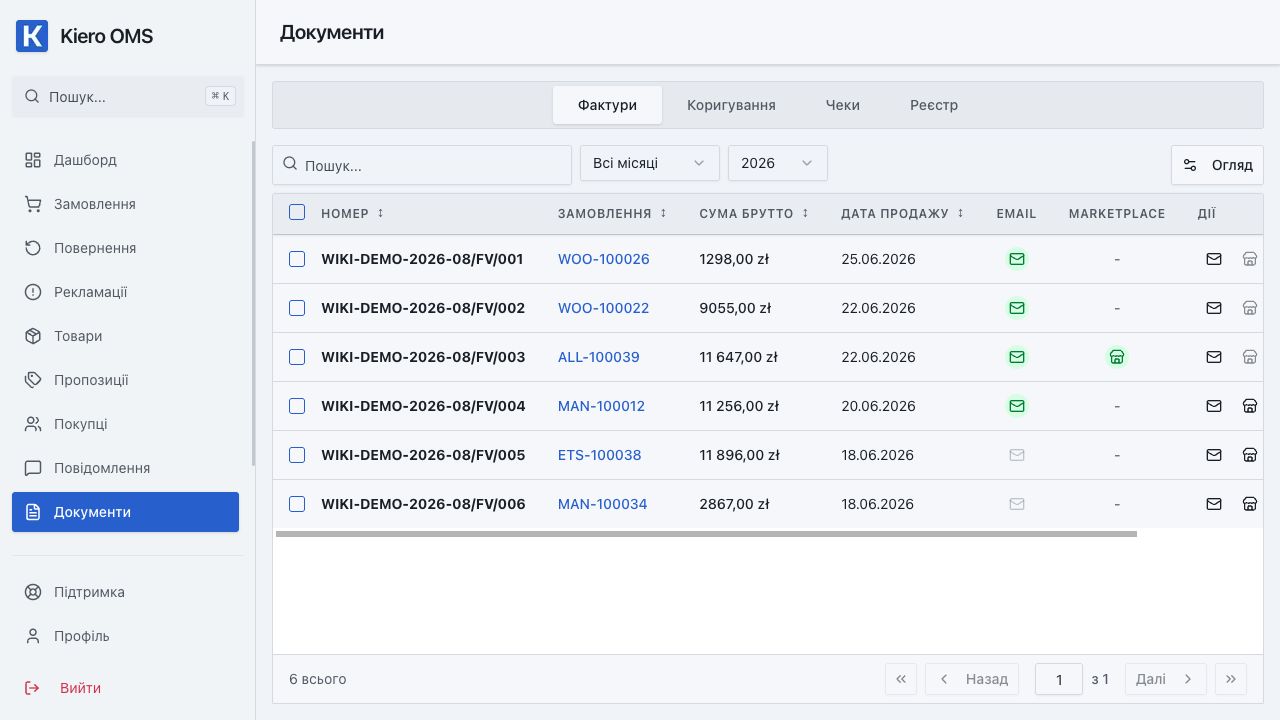Send email for invoice FV/006 in actions column
Screen dimensions: 1280x720
pyautogui.click(x=1214, y=504)
